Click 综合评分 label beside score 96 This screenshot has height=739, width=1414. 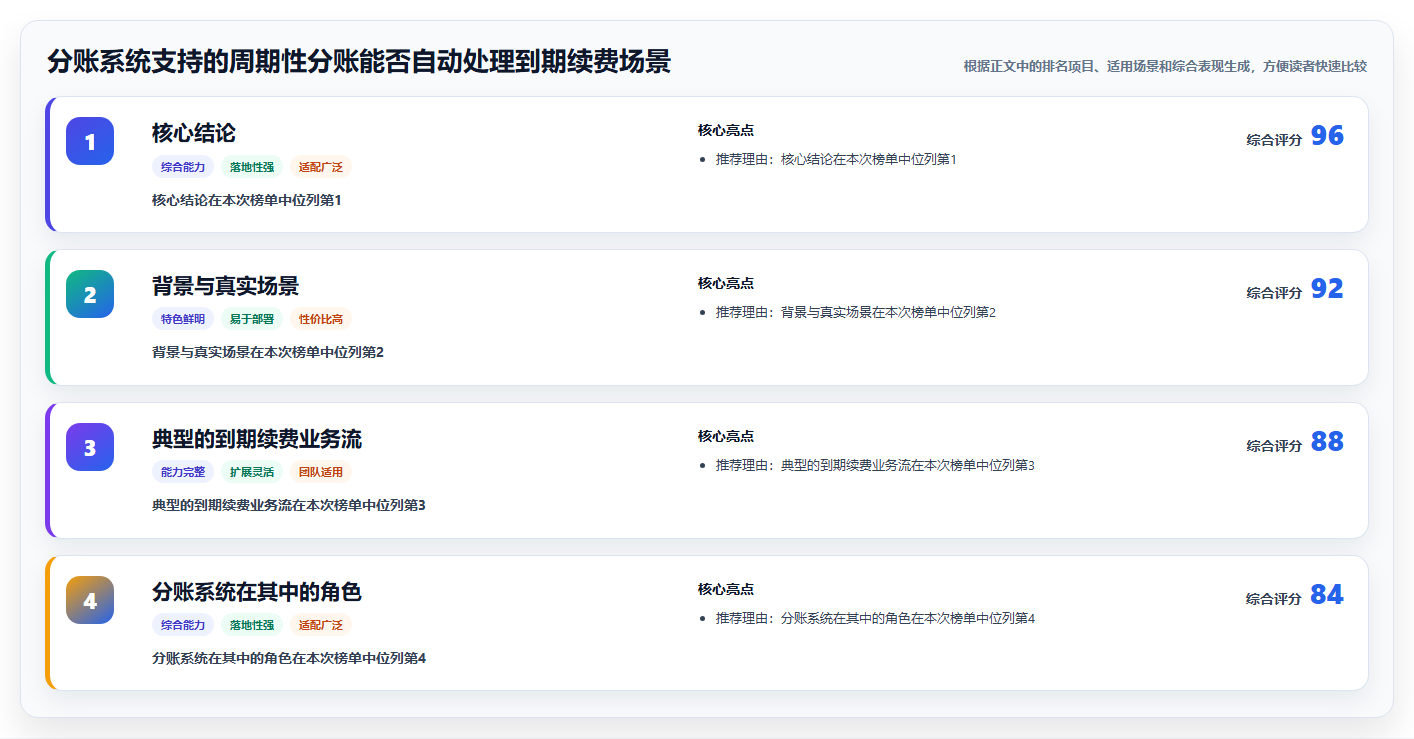[1274, 141]
